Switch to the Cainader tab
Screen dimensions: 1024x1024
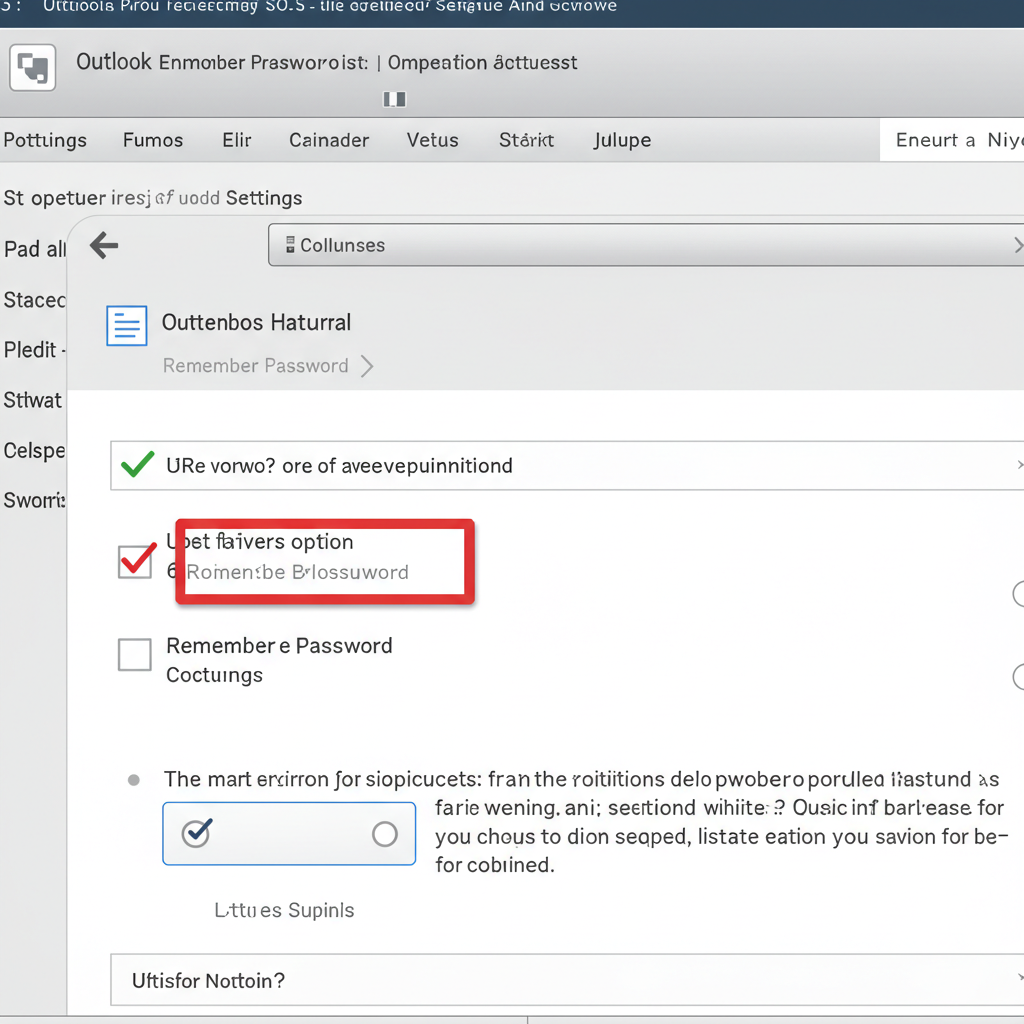point(329,140)
